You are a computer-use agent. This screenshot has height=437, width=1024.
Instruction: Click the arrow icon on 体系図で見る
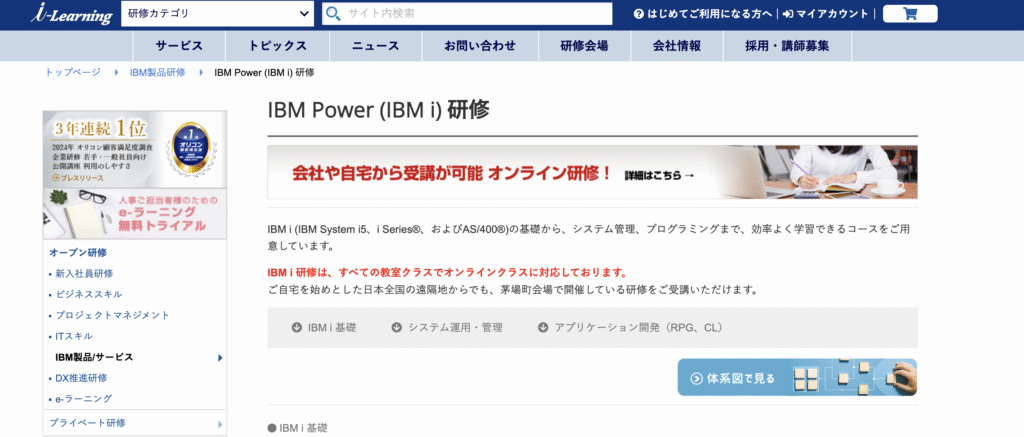click(696, 378)
